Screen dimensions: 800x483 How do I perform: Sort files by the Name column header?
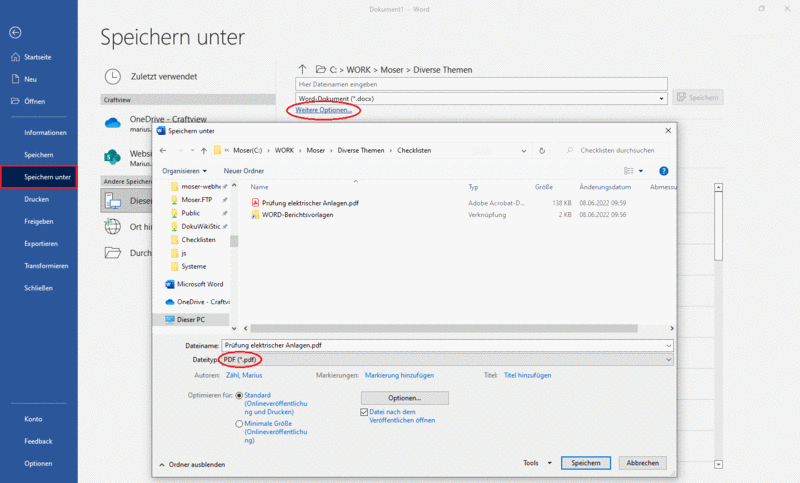[259, 187]
